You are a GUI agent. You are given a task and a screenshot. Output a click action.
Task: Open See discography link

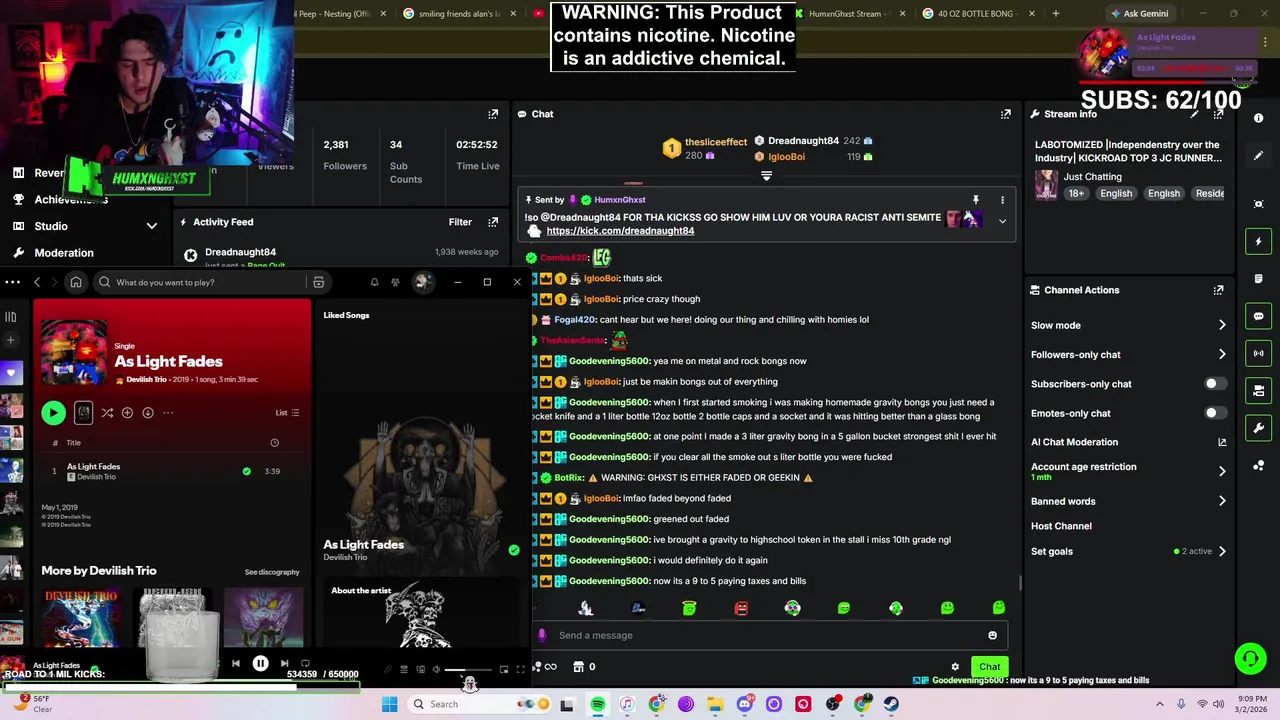coord(272,572)
